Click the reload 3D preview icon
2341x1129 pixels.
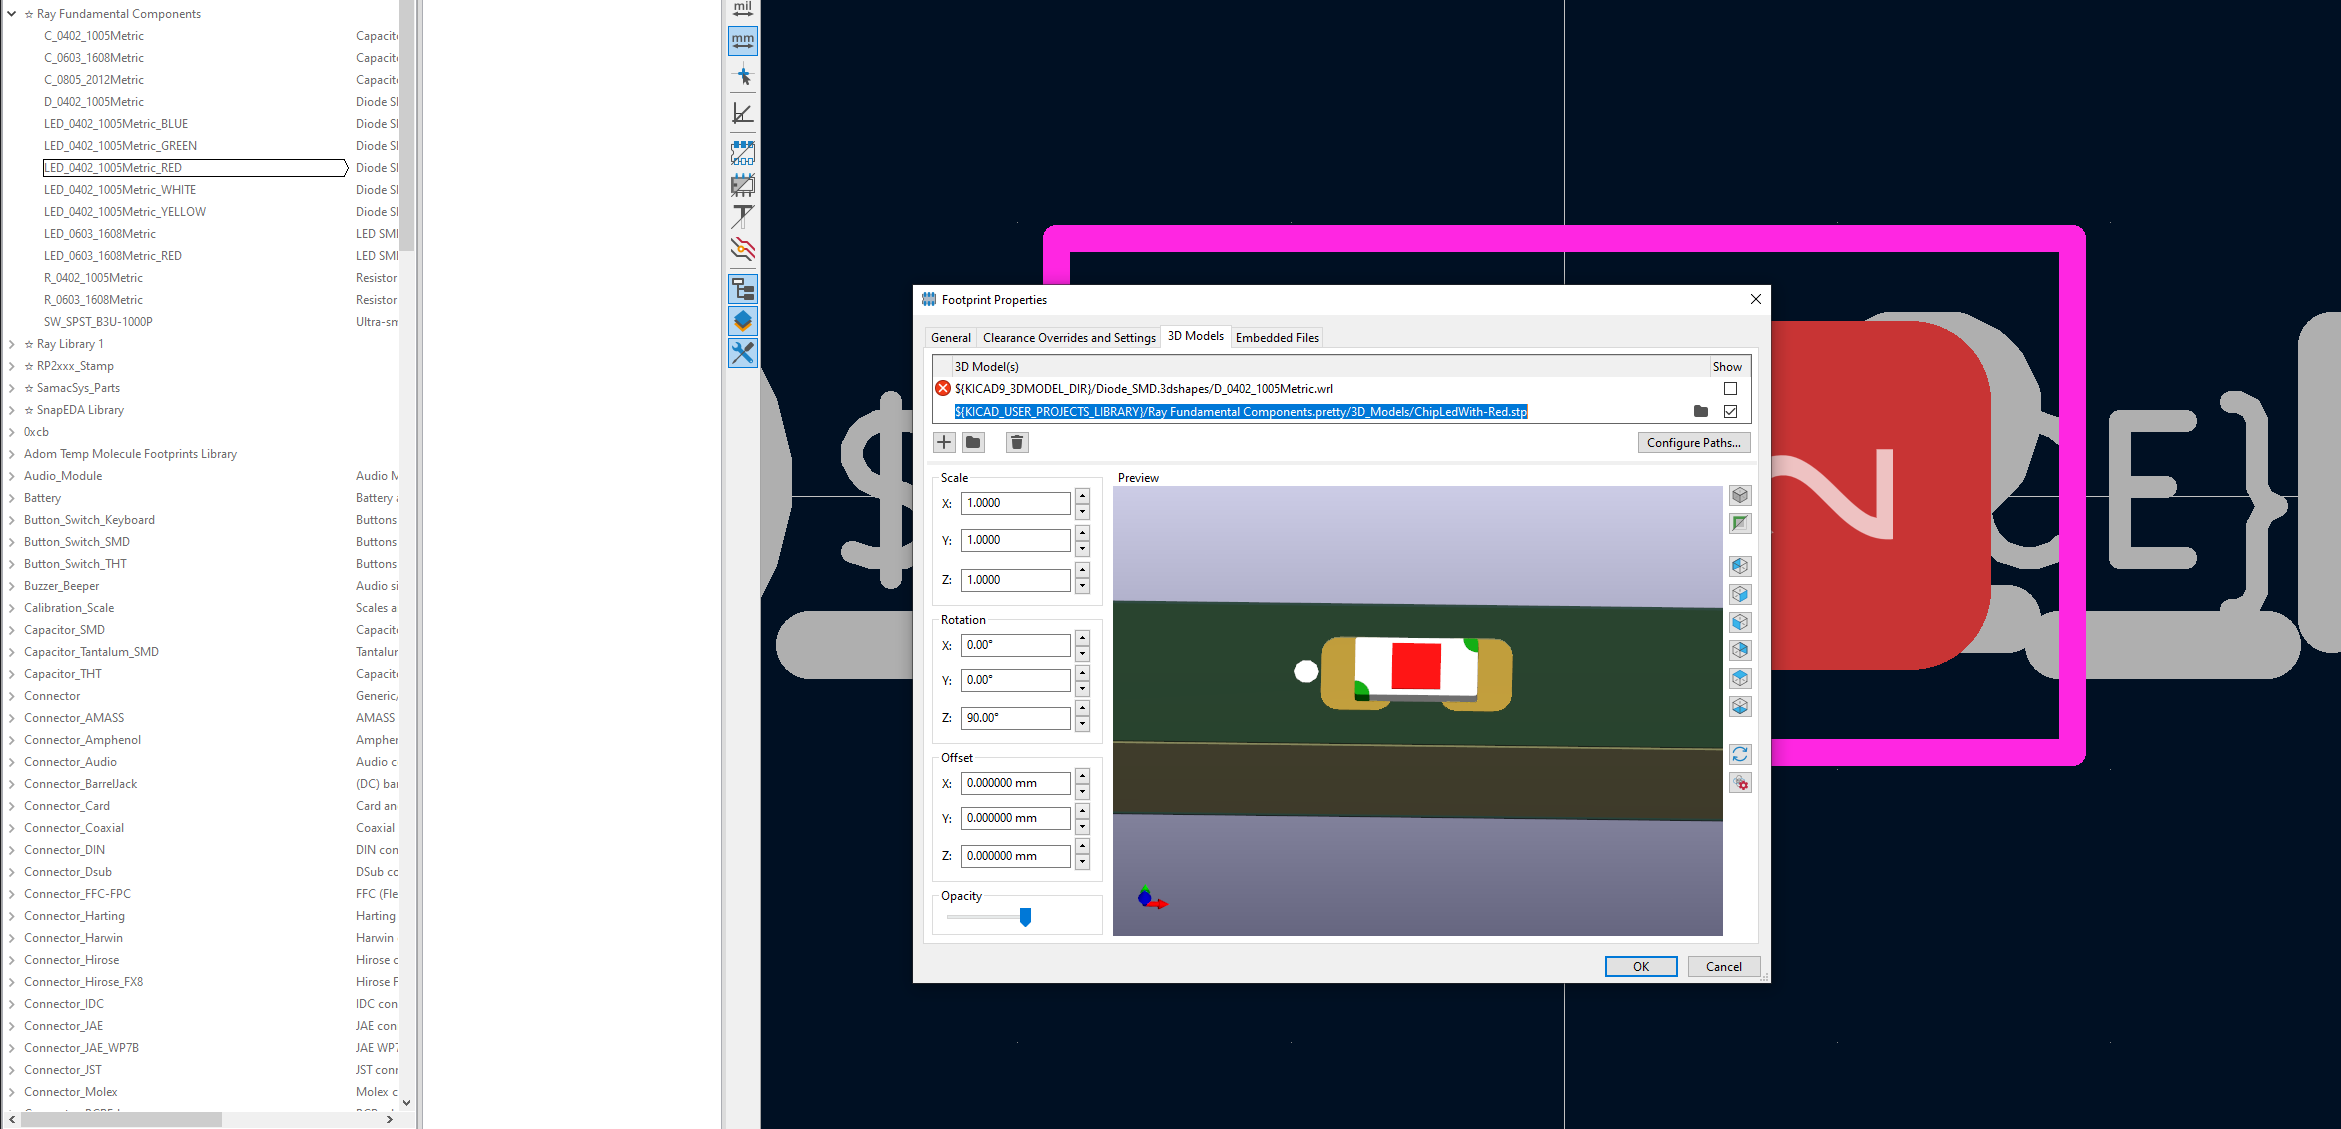coord(1740,754)
